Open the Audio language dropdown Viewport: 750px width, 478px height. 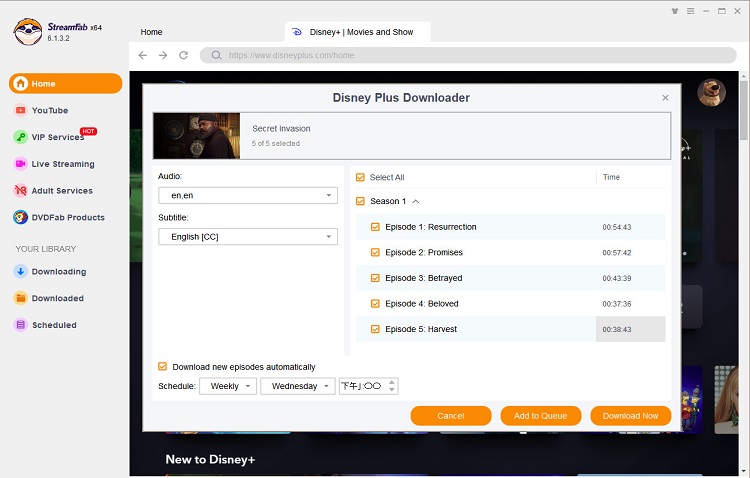248,195
